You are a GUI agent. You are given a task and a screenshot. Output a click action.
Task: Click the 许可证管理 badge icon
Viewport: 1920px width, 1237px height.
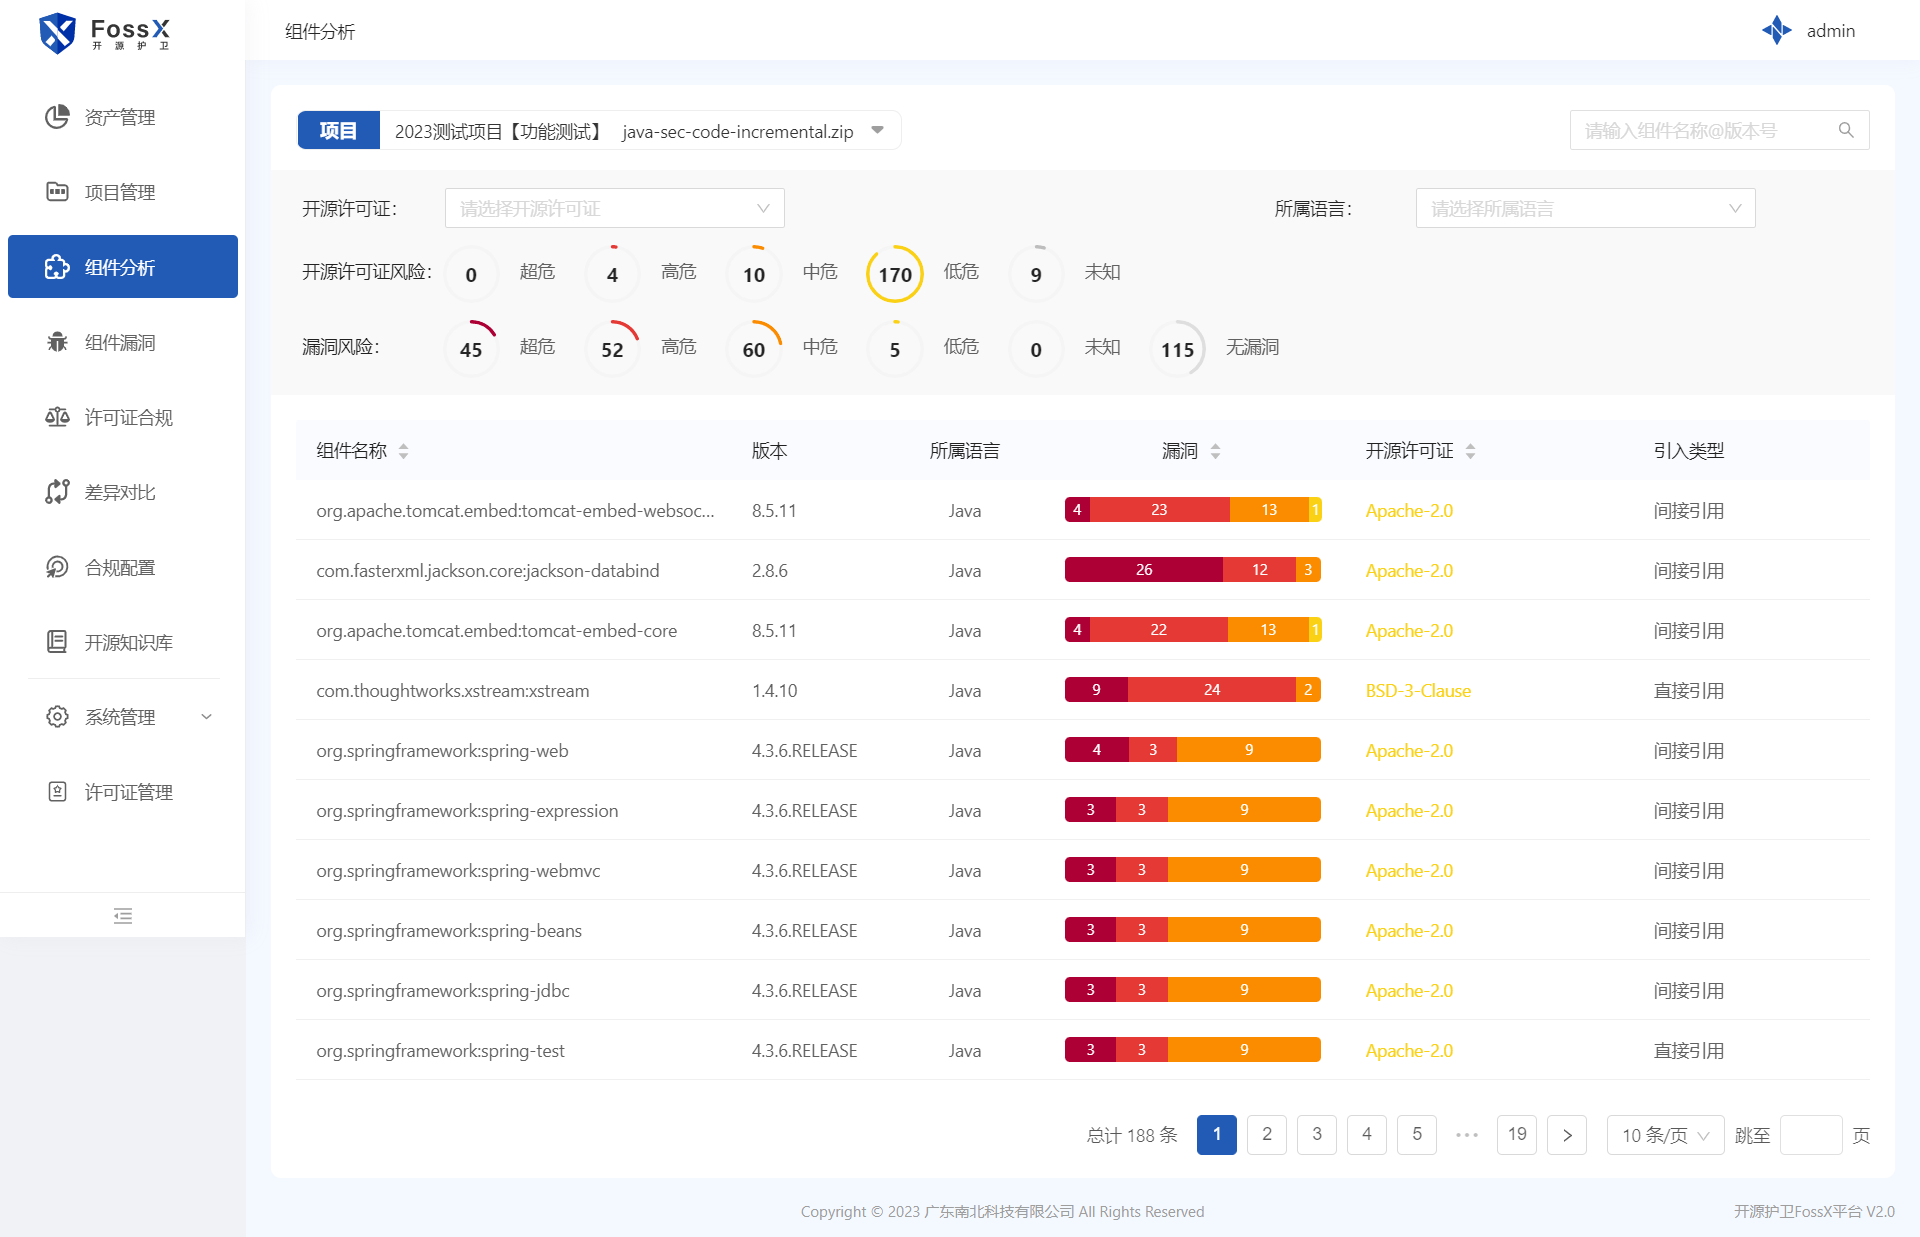click(57, 792)
